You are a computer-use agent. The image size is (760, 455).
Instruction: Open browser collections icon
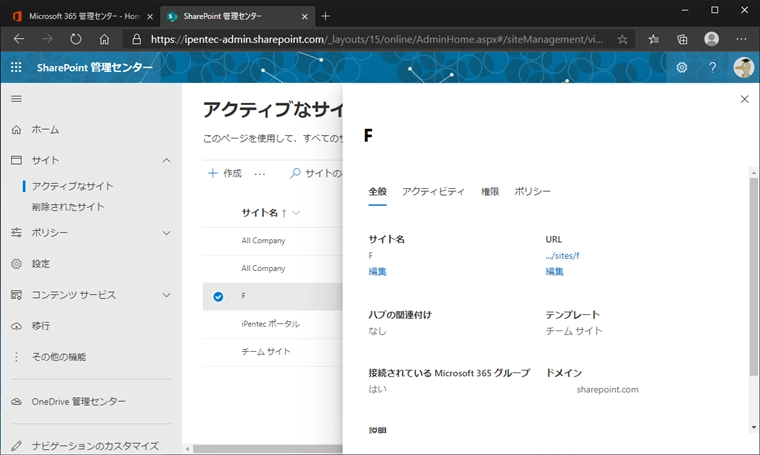pyautogui.click(x=682, y=39)
